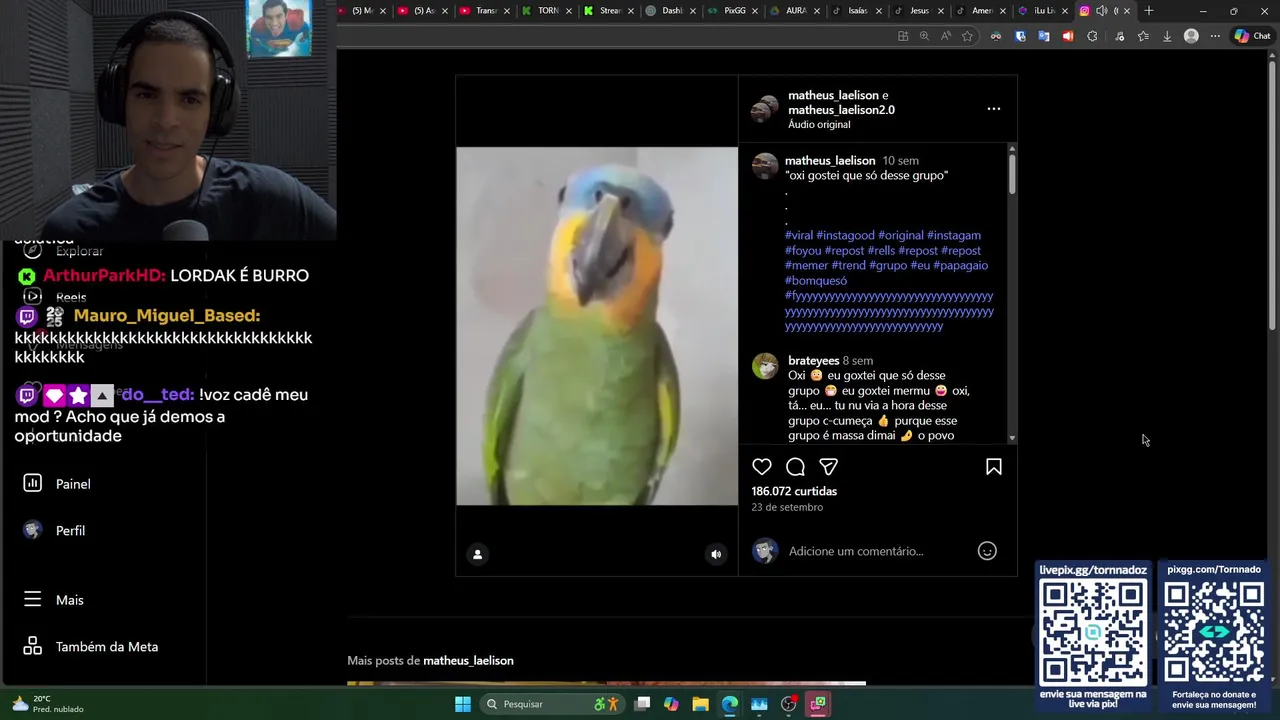1280x720 pixels.
Task: Open File Explorer from the taskbar
Action: (x=700, y=704)
